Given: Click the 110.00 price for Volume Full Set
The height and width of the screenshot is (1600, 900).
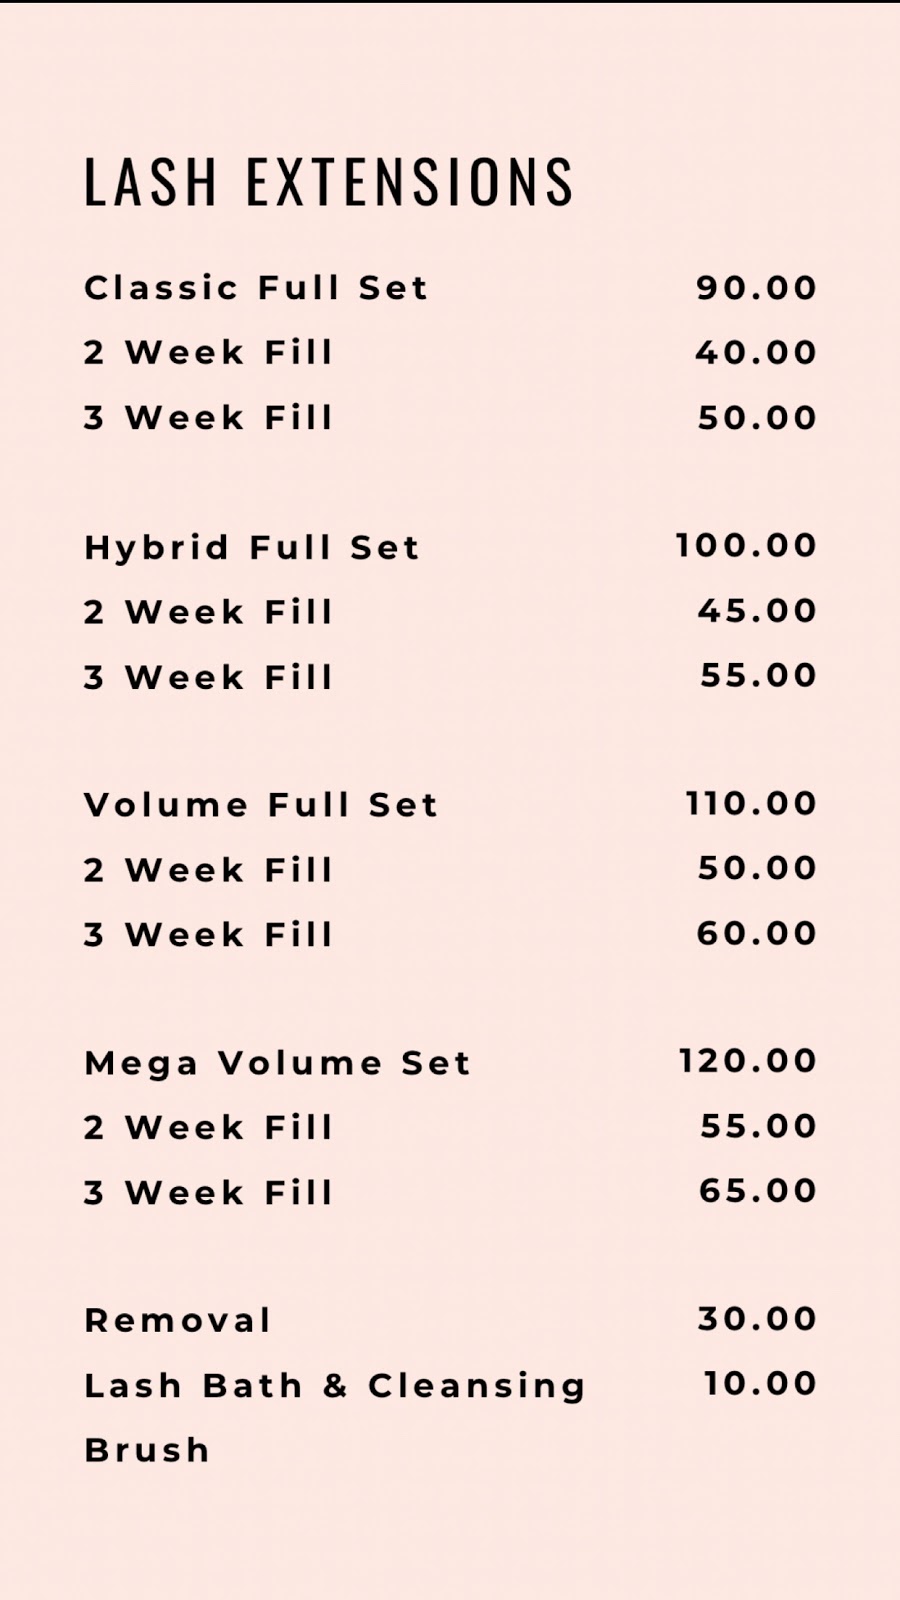Looking at the screenshot, I should pos(752,804).
